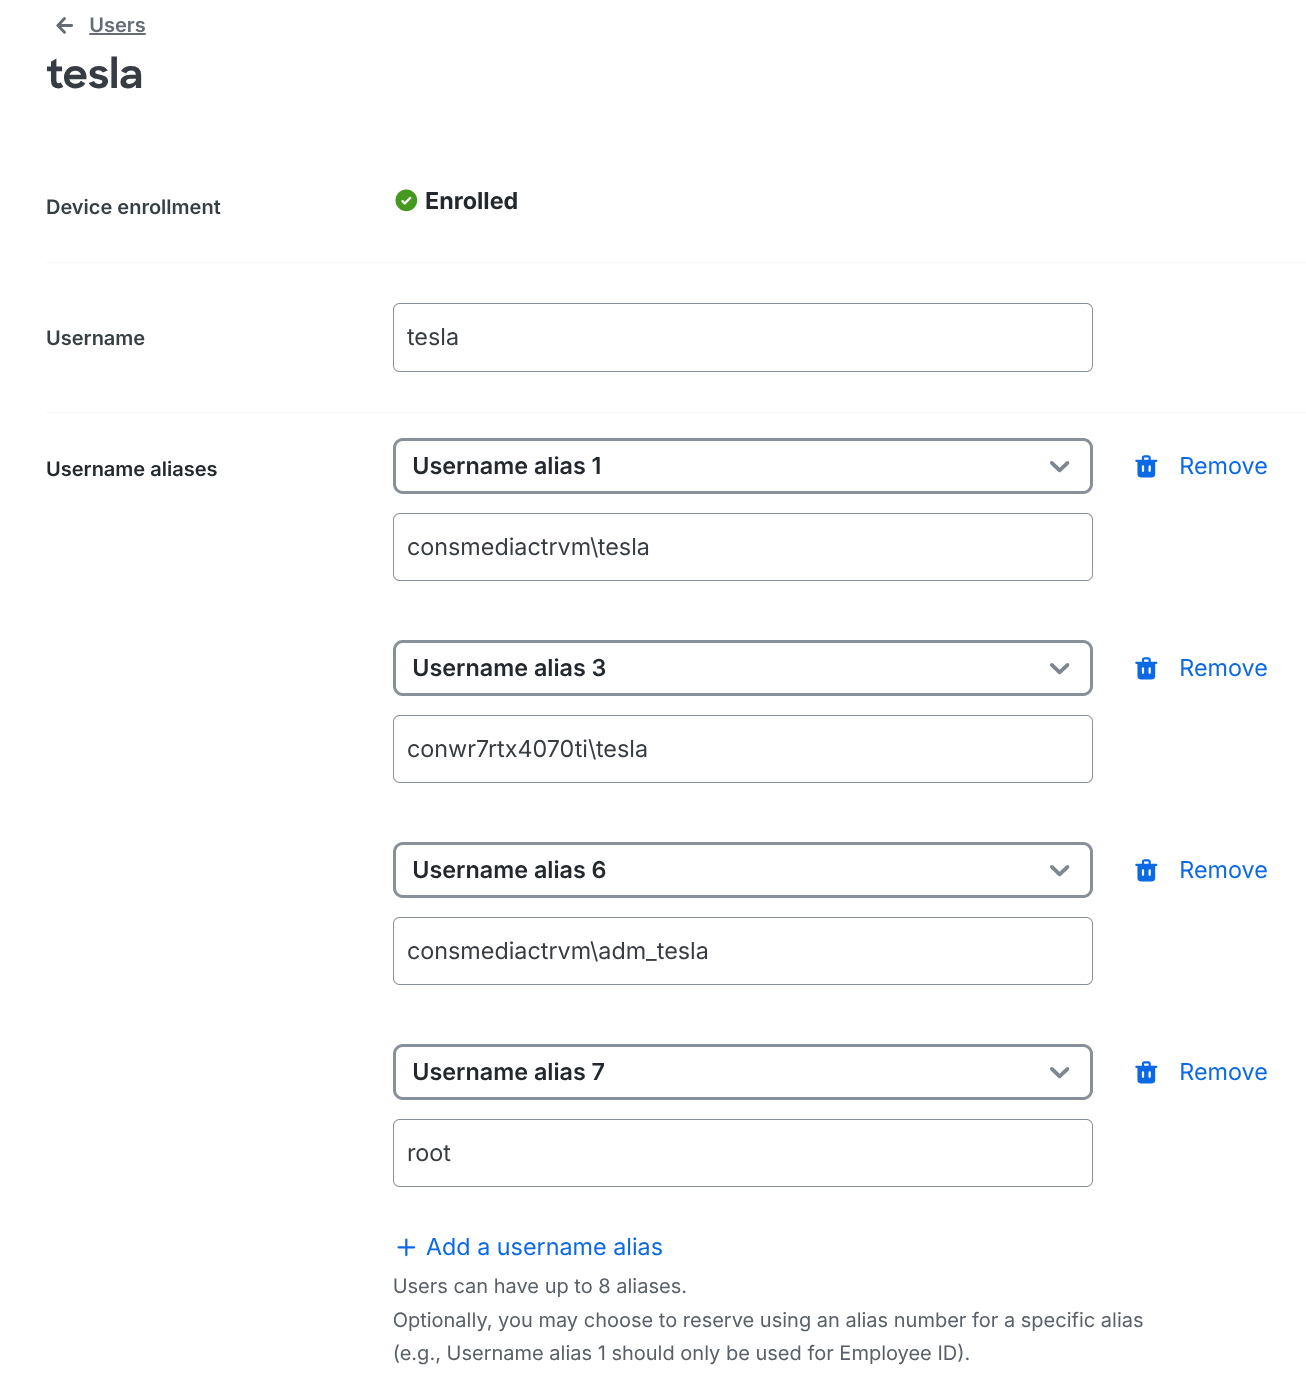Click trash icon for Username alias 7
Image resolution: width=1306 pixels, height=1391 pixels.
point(1146,1073)
